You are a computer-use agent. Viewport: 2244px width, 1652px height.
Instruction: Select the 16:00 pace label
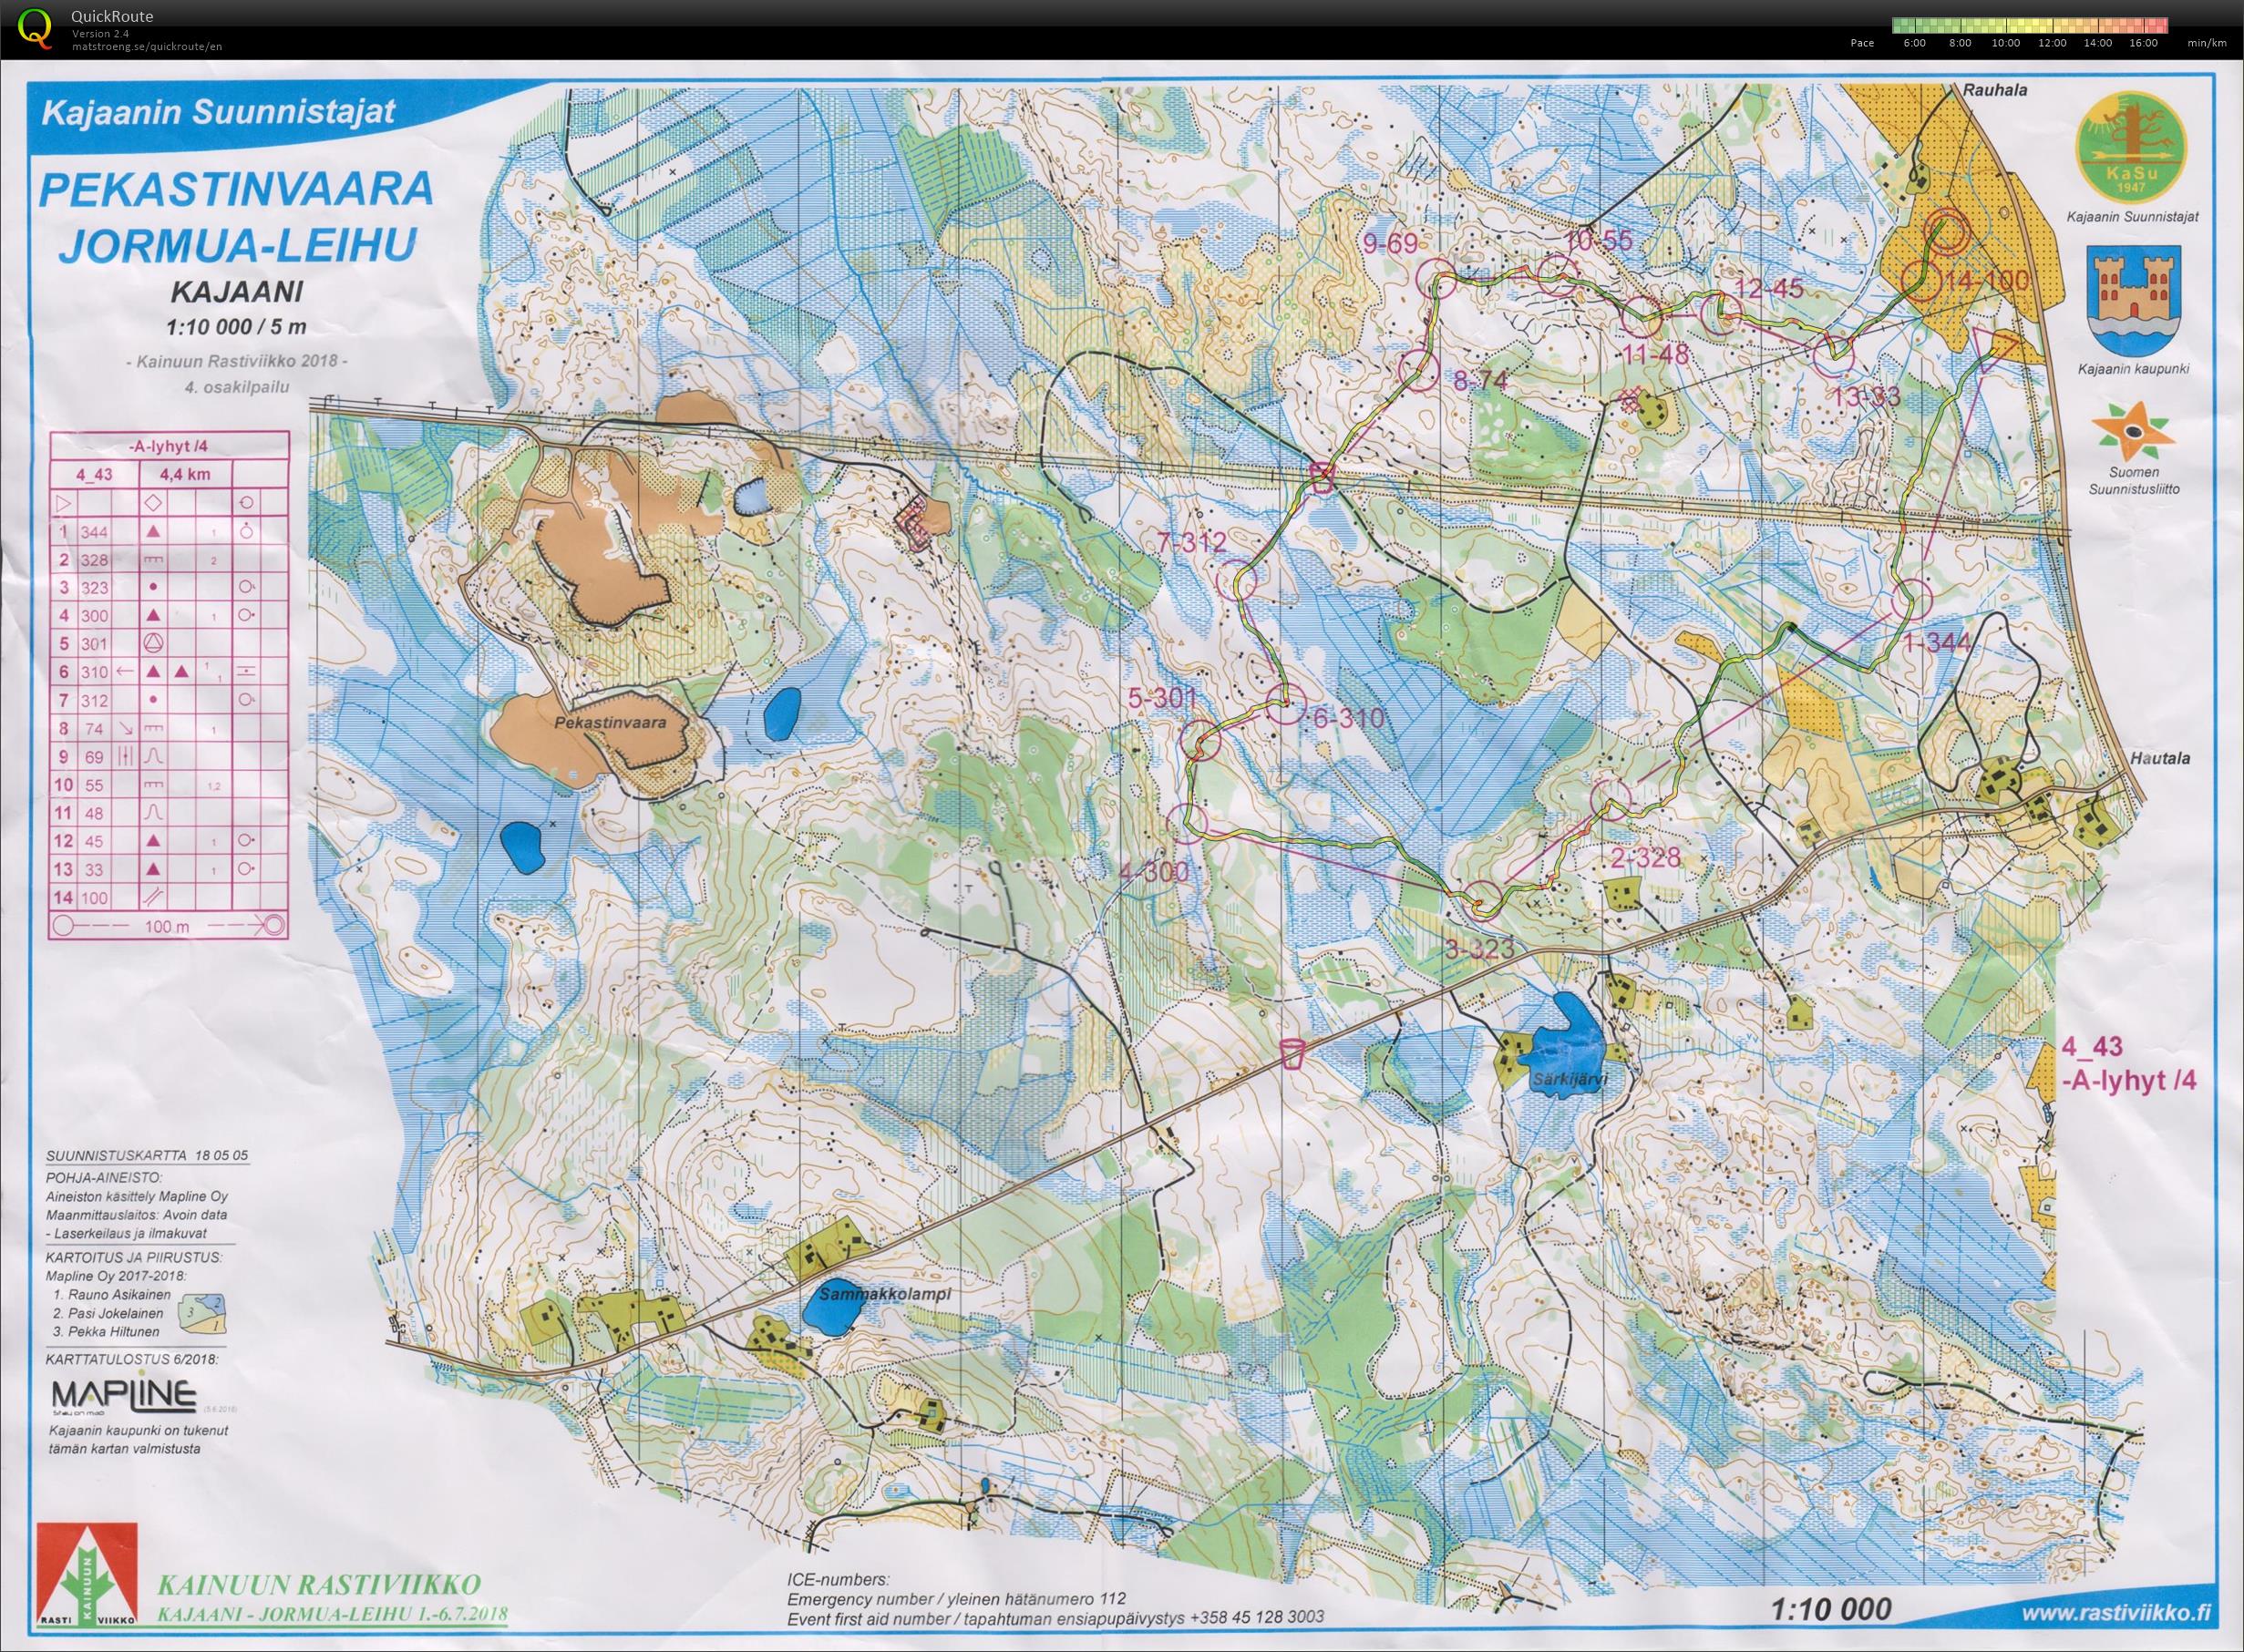[x=2144, y=43]
